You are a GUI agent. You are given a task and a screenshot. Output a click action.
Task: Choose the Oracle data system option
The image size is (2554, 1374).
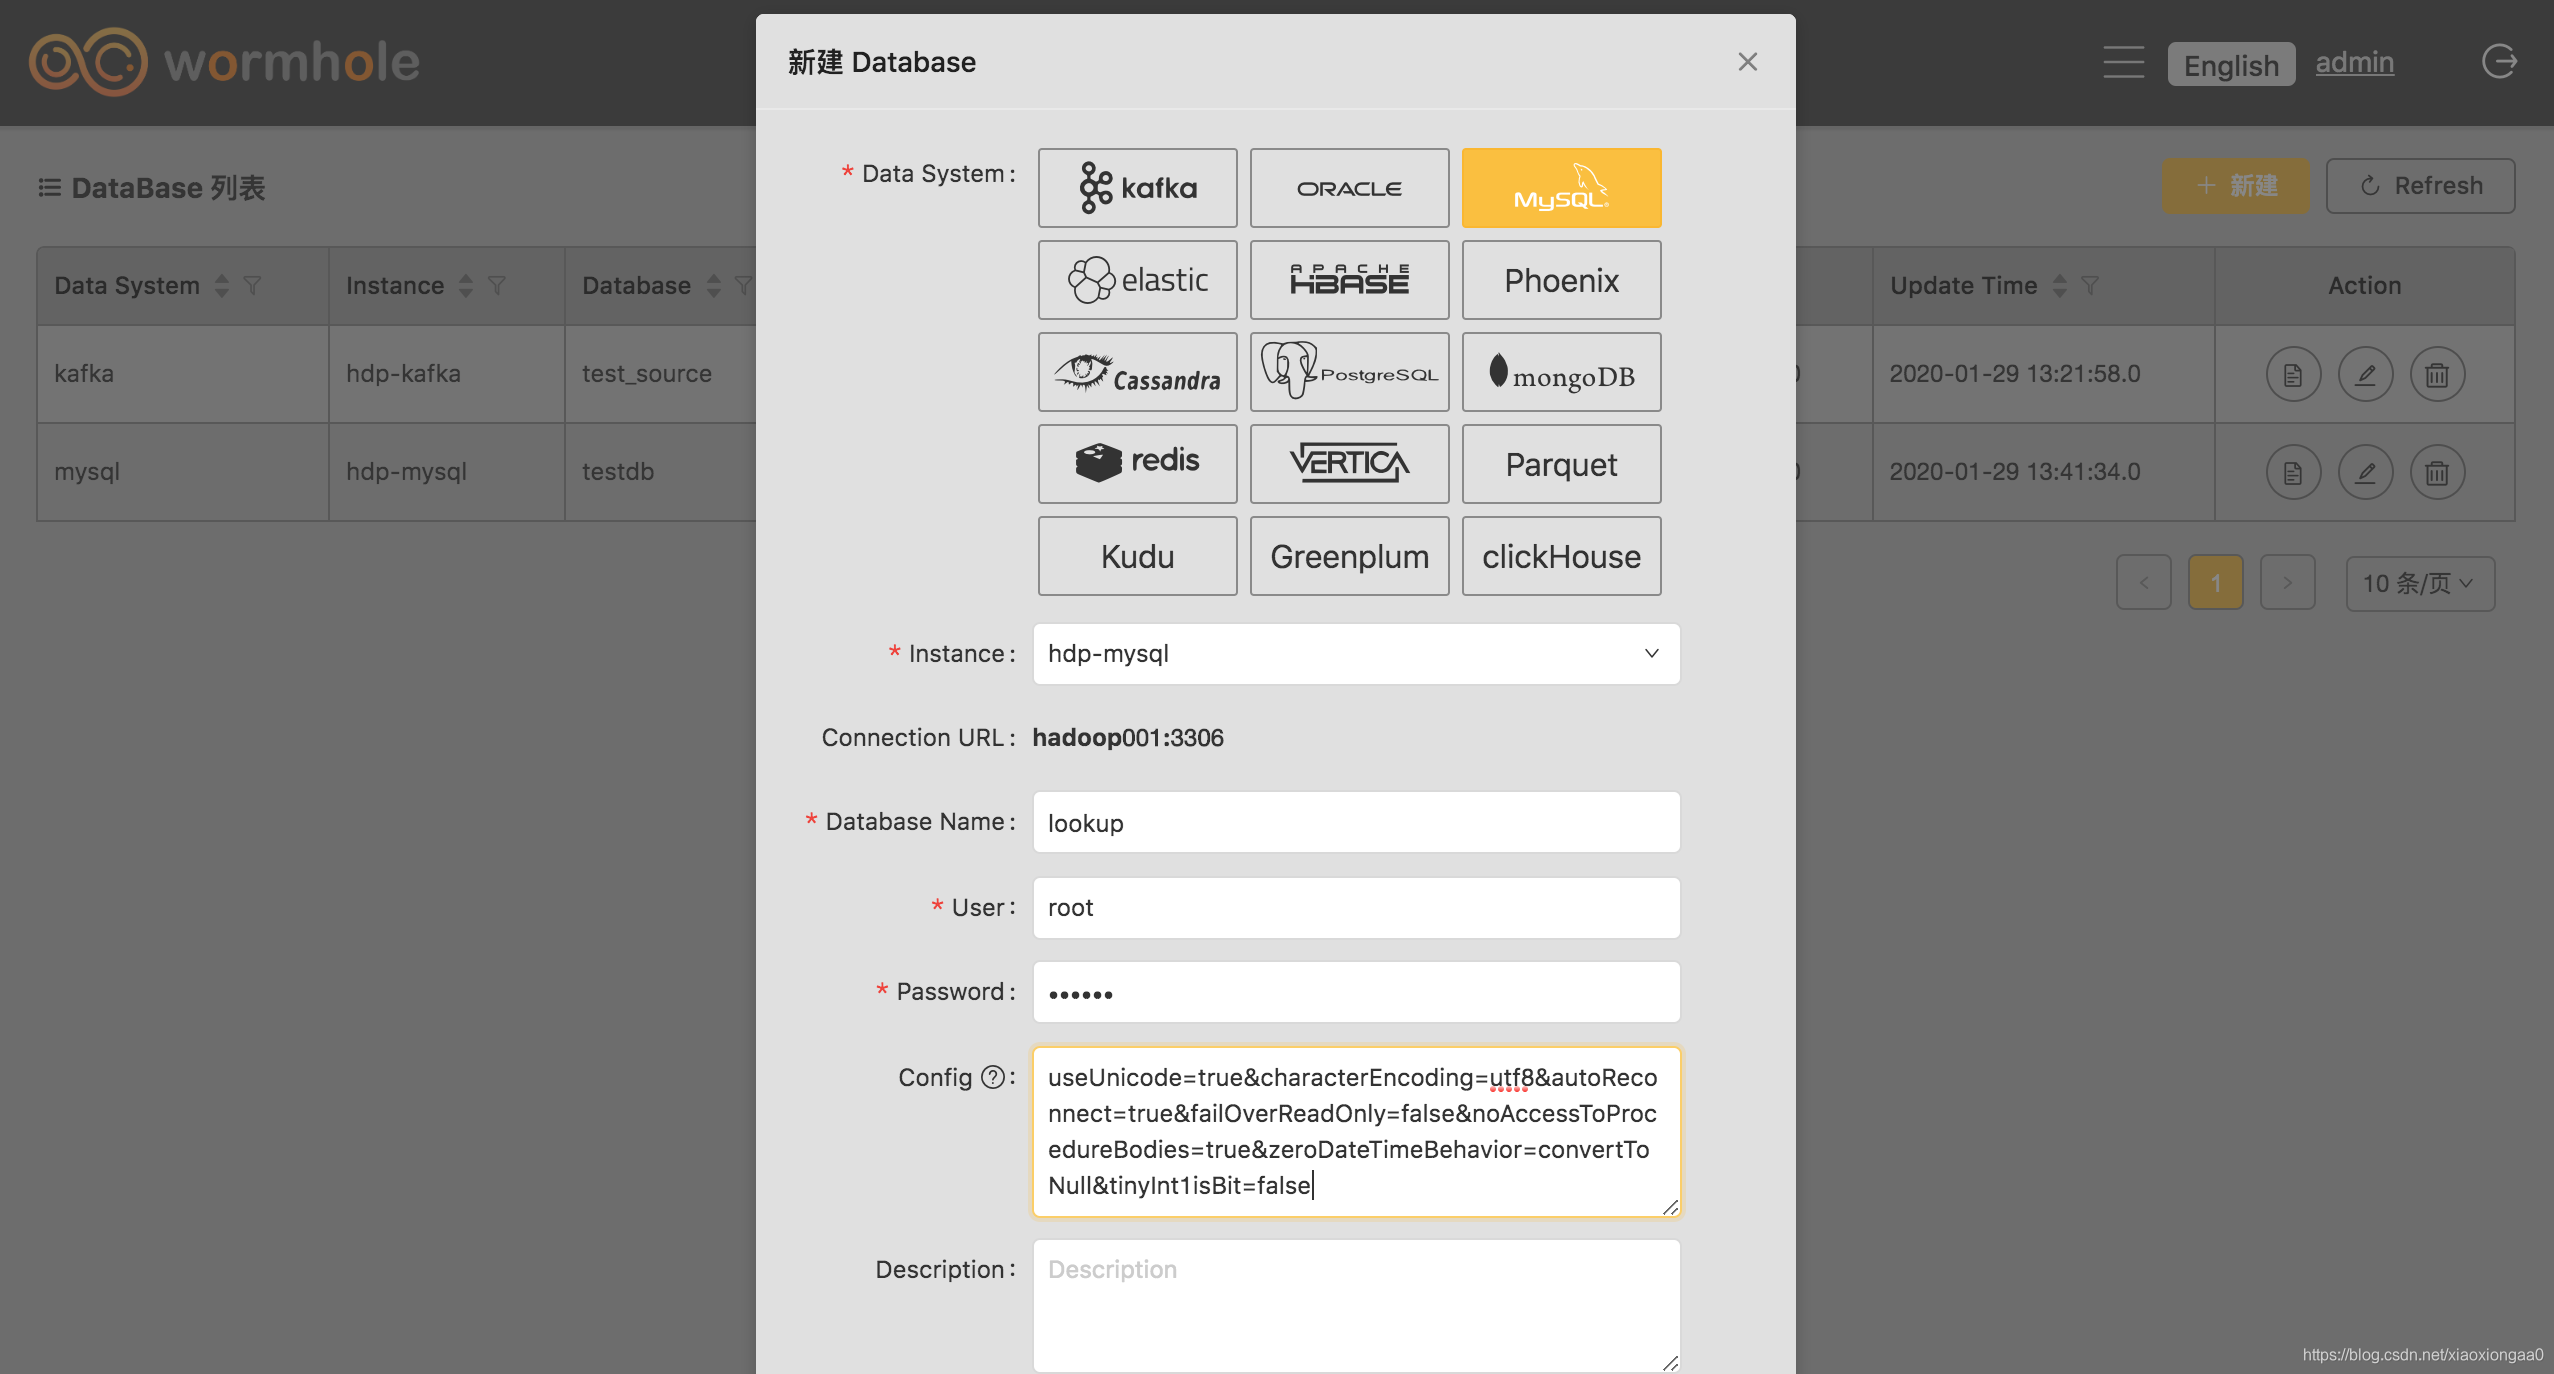1349,188
